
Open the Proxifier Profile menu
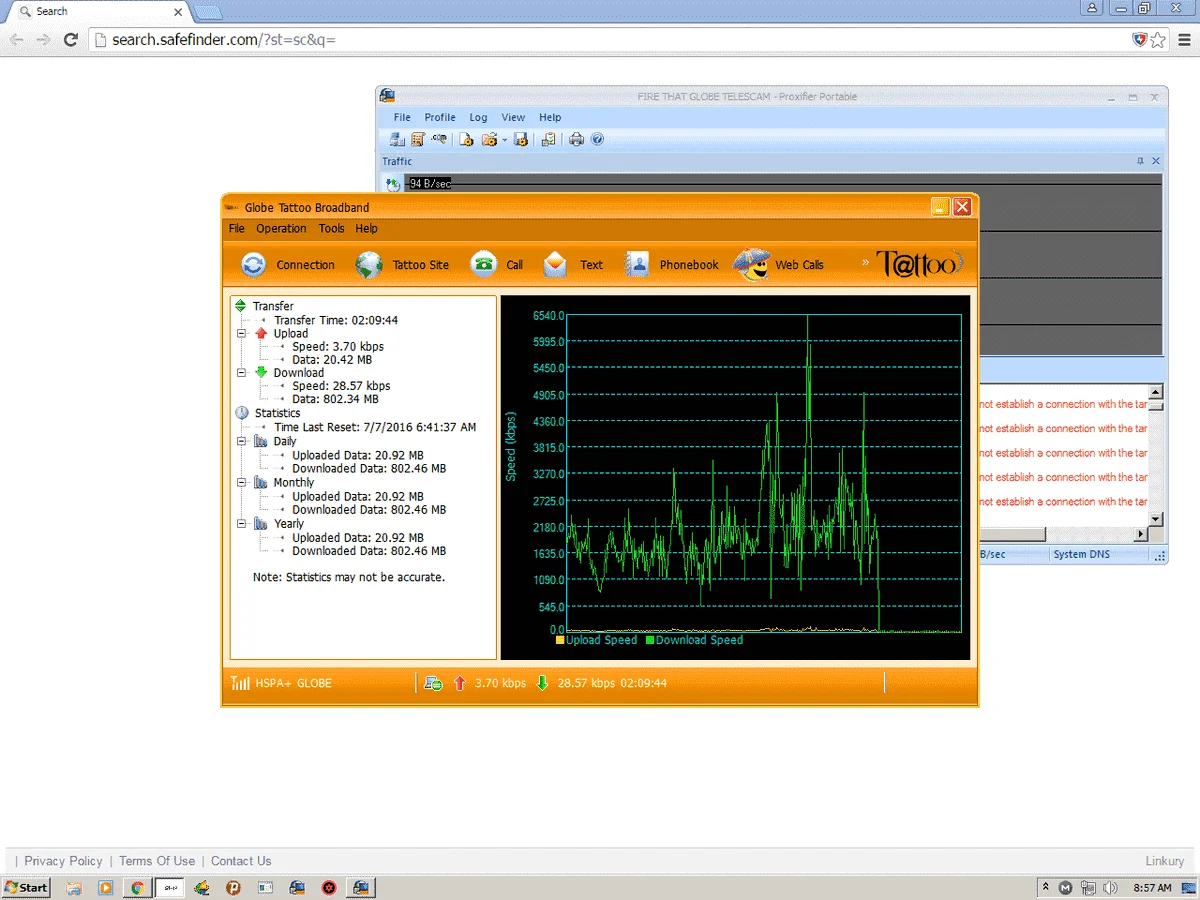(x=440, y=117)
